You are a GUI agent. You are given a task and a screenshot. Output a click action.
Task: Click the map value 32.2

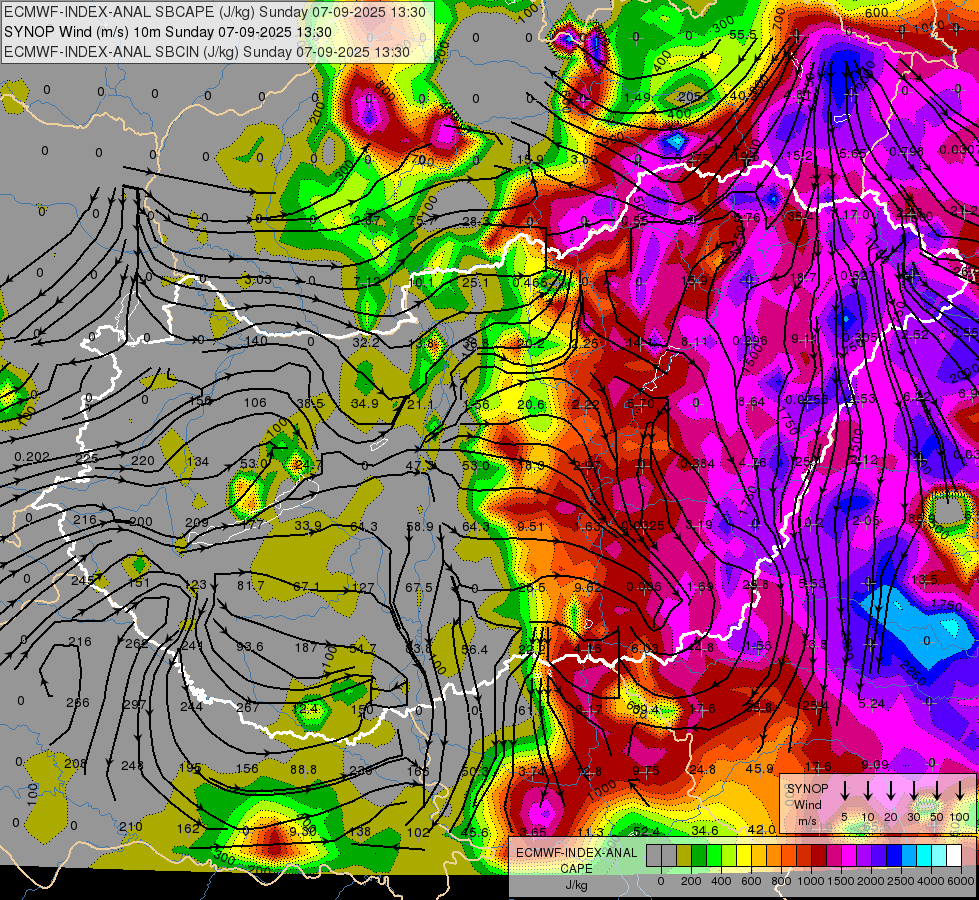pyautogui.click(x=366, y=342)
